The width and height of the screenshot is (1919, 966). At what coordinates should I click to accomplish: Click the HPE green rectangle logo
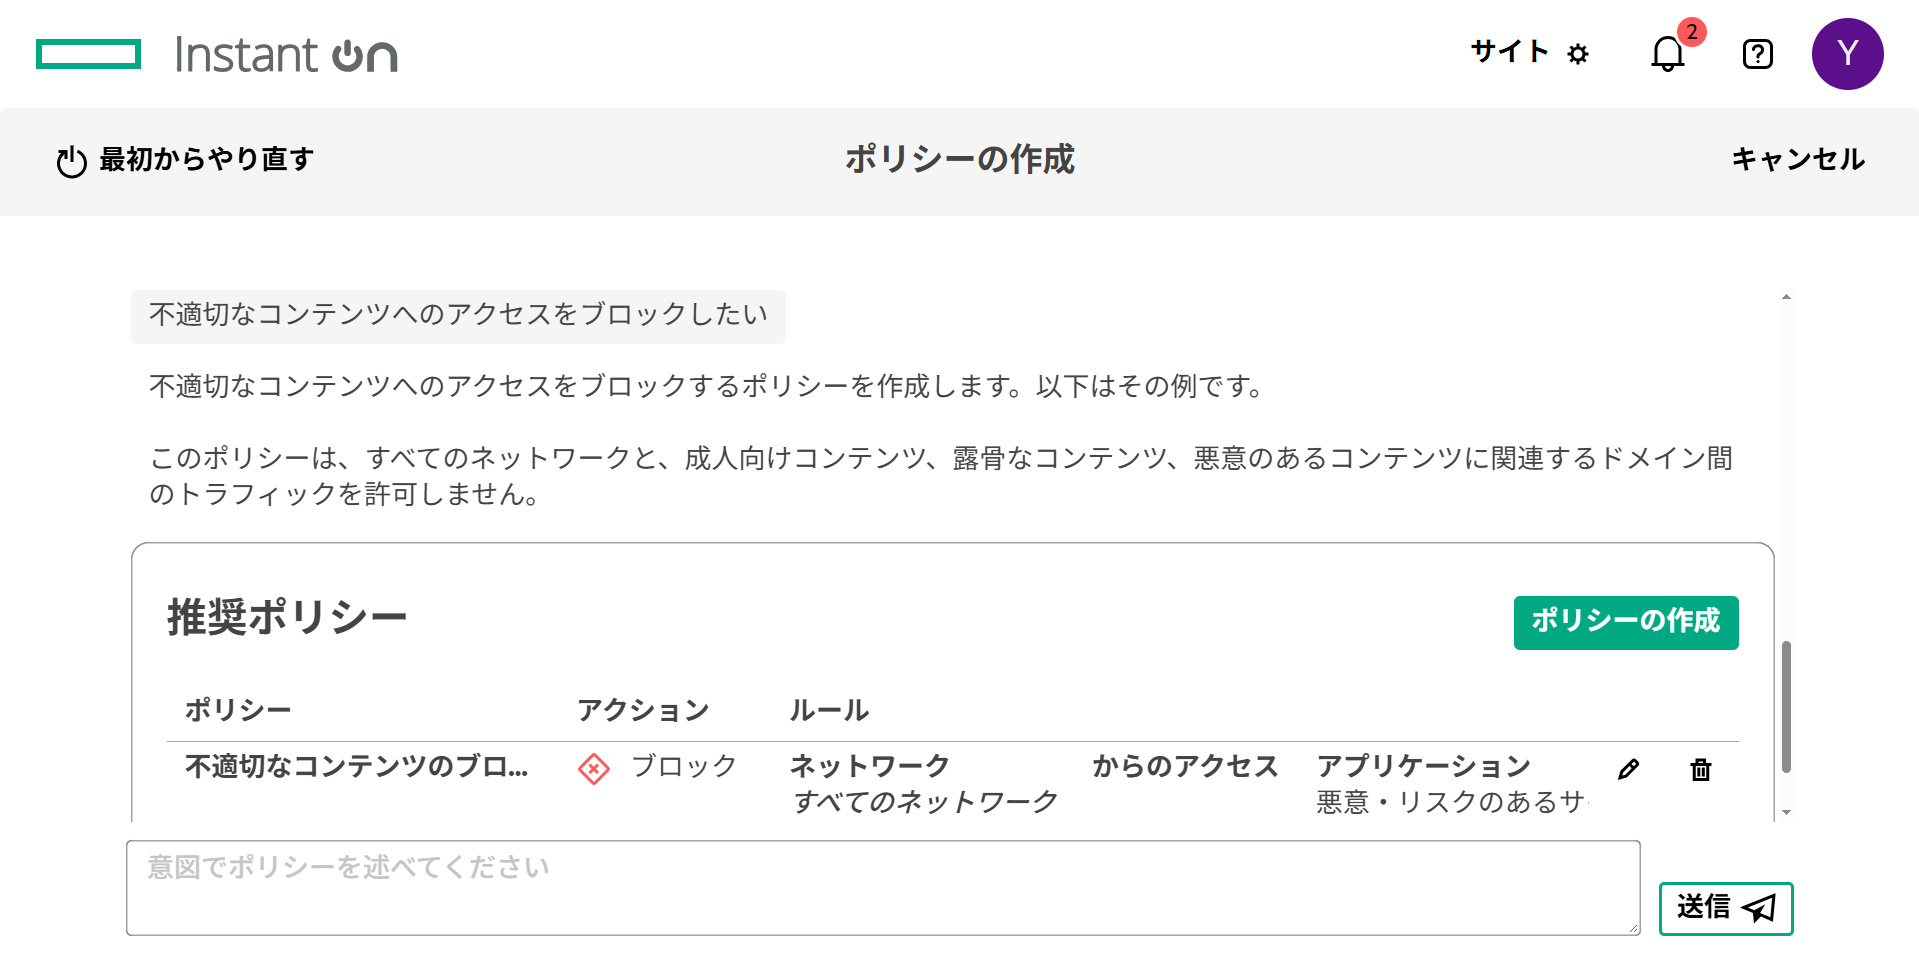(88, 54)
